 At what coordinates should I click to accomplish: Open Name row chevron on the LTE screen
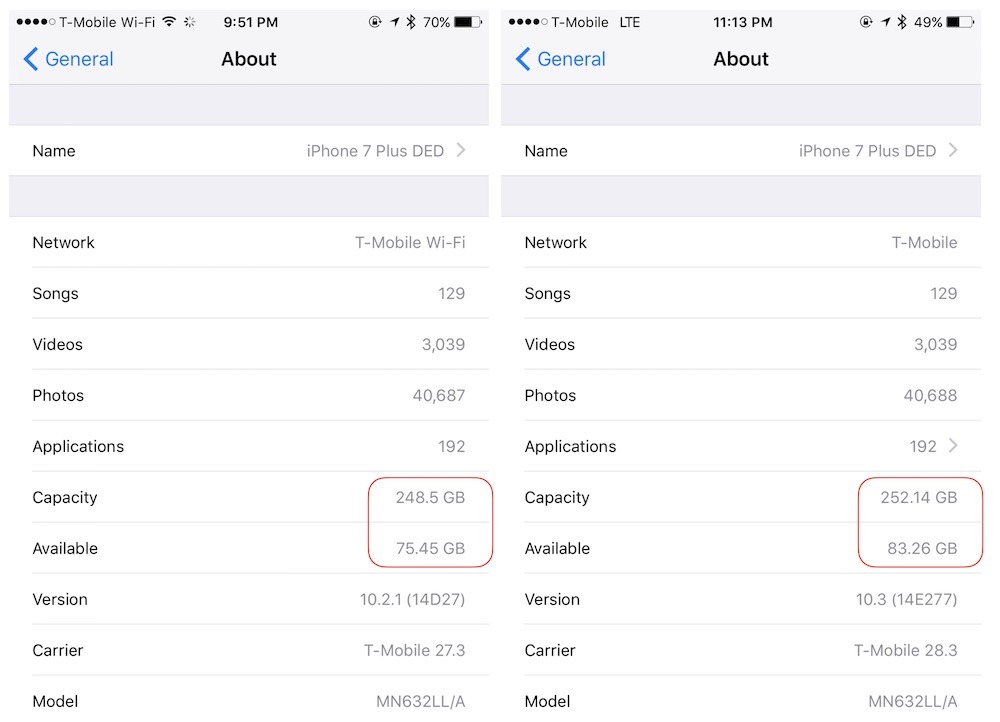coord(953,150)
